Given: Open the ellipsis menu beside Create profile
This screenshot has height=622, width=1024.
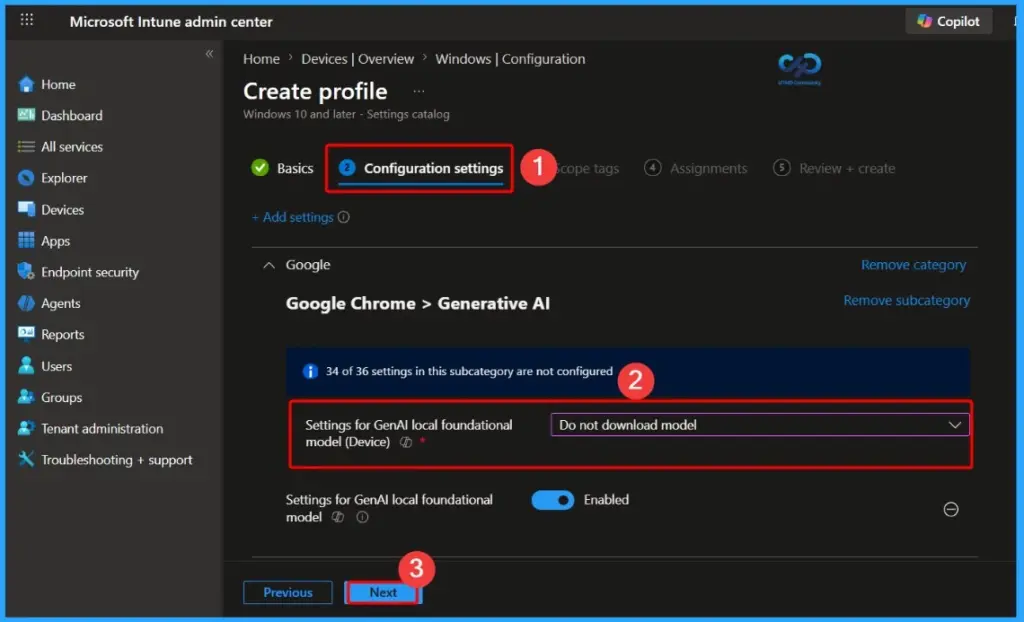Looking at the screenshot, I should pos(419,91).
